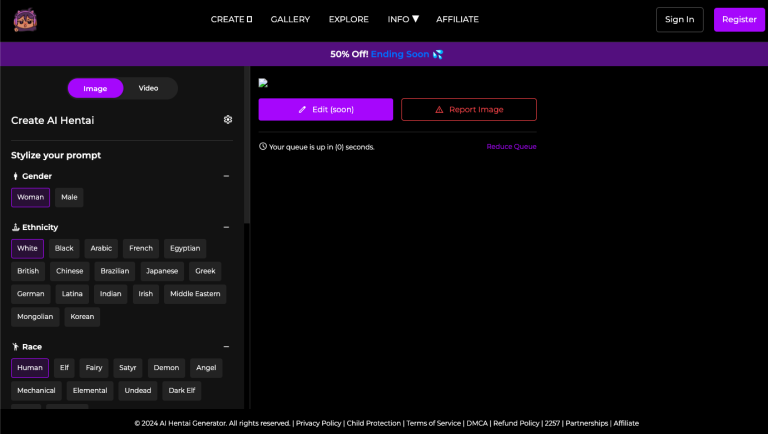
Task: Click the sidebar vertical scrollbar
Action: pyautogui.click(x=247, y=150)
